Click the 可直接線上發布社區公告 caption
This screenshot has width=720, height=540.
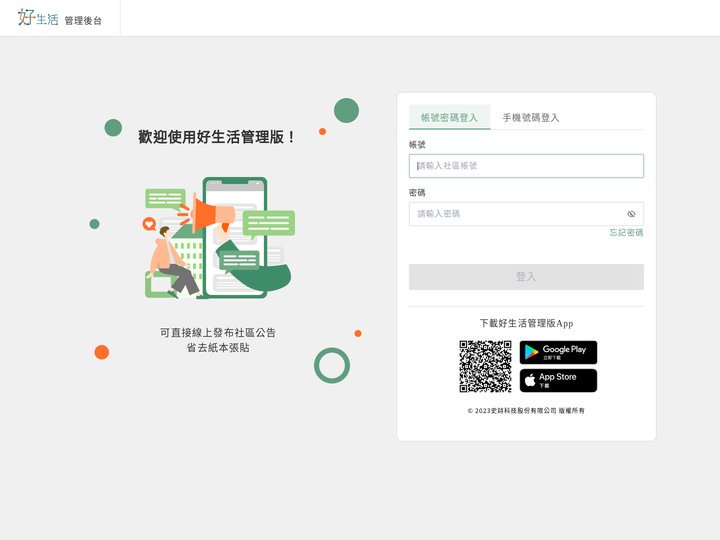coord(218,332)
